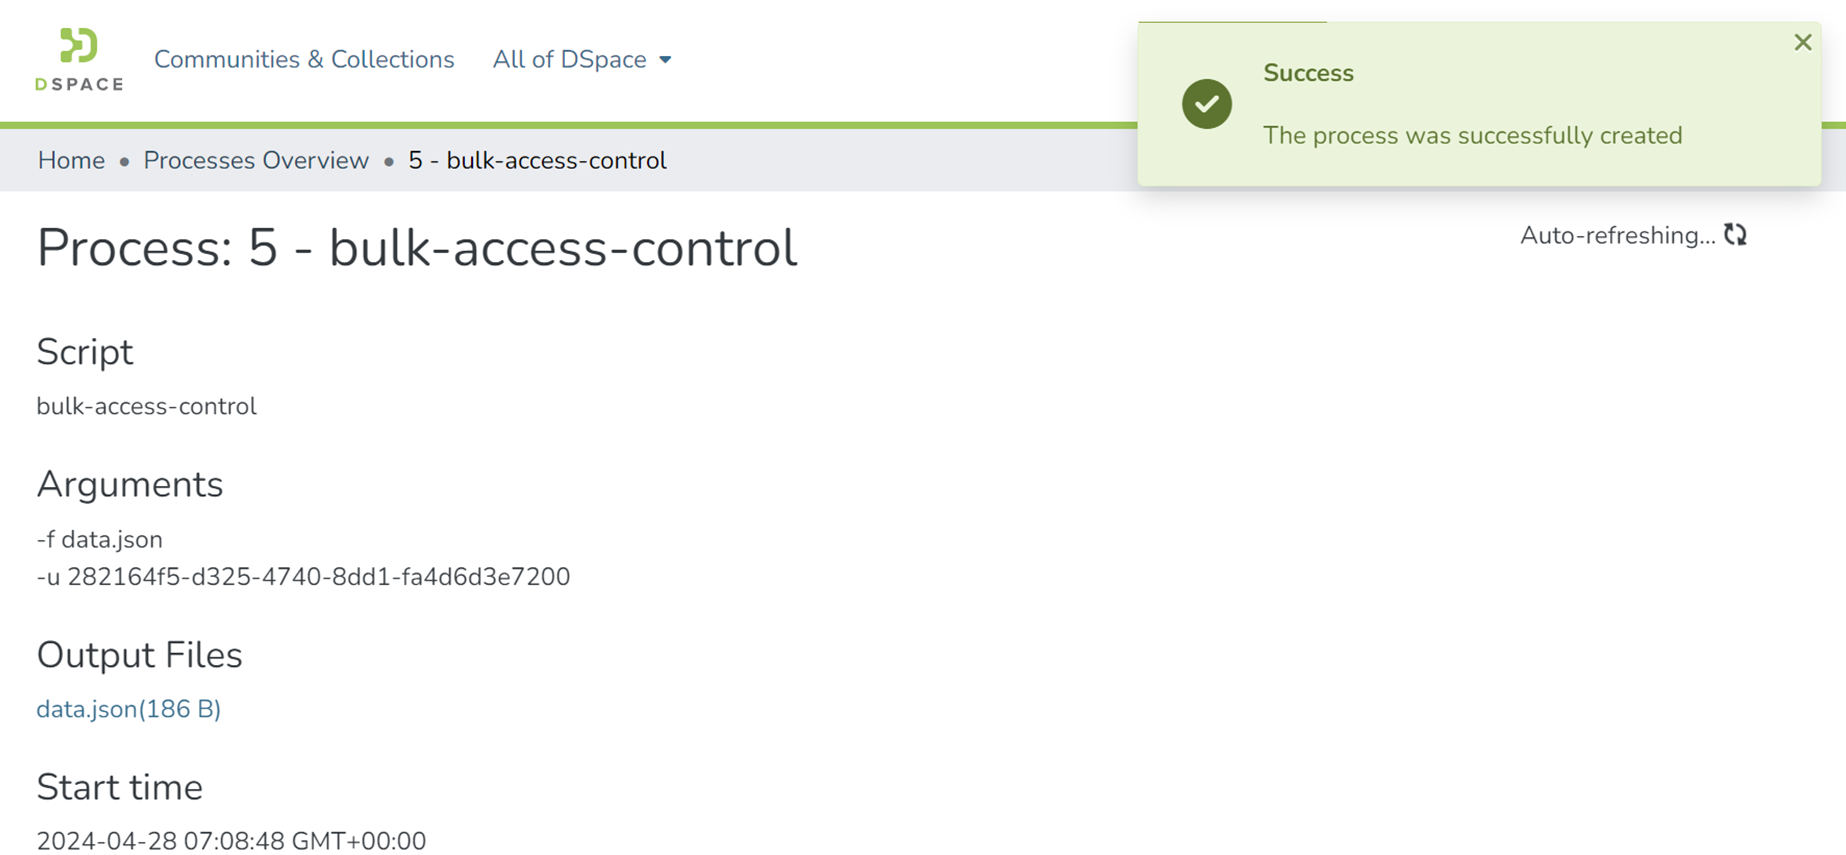Click the Success notification title
The width and height of the screenshot is (1846, 855).
(x=1308, y=73)
